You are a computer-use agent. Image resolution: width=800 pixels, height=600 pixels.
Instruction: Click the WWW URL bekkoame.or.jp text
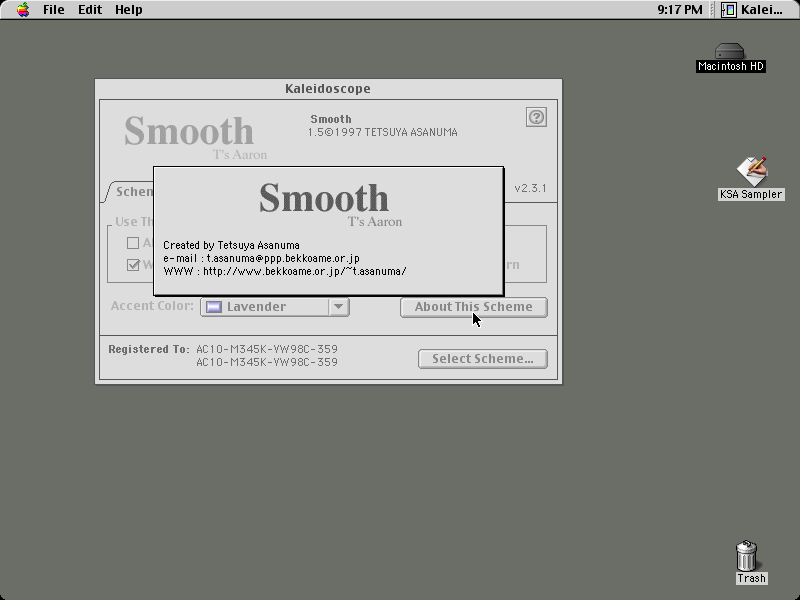[x=305, y=271]
